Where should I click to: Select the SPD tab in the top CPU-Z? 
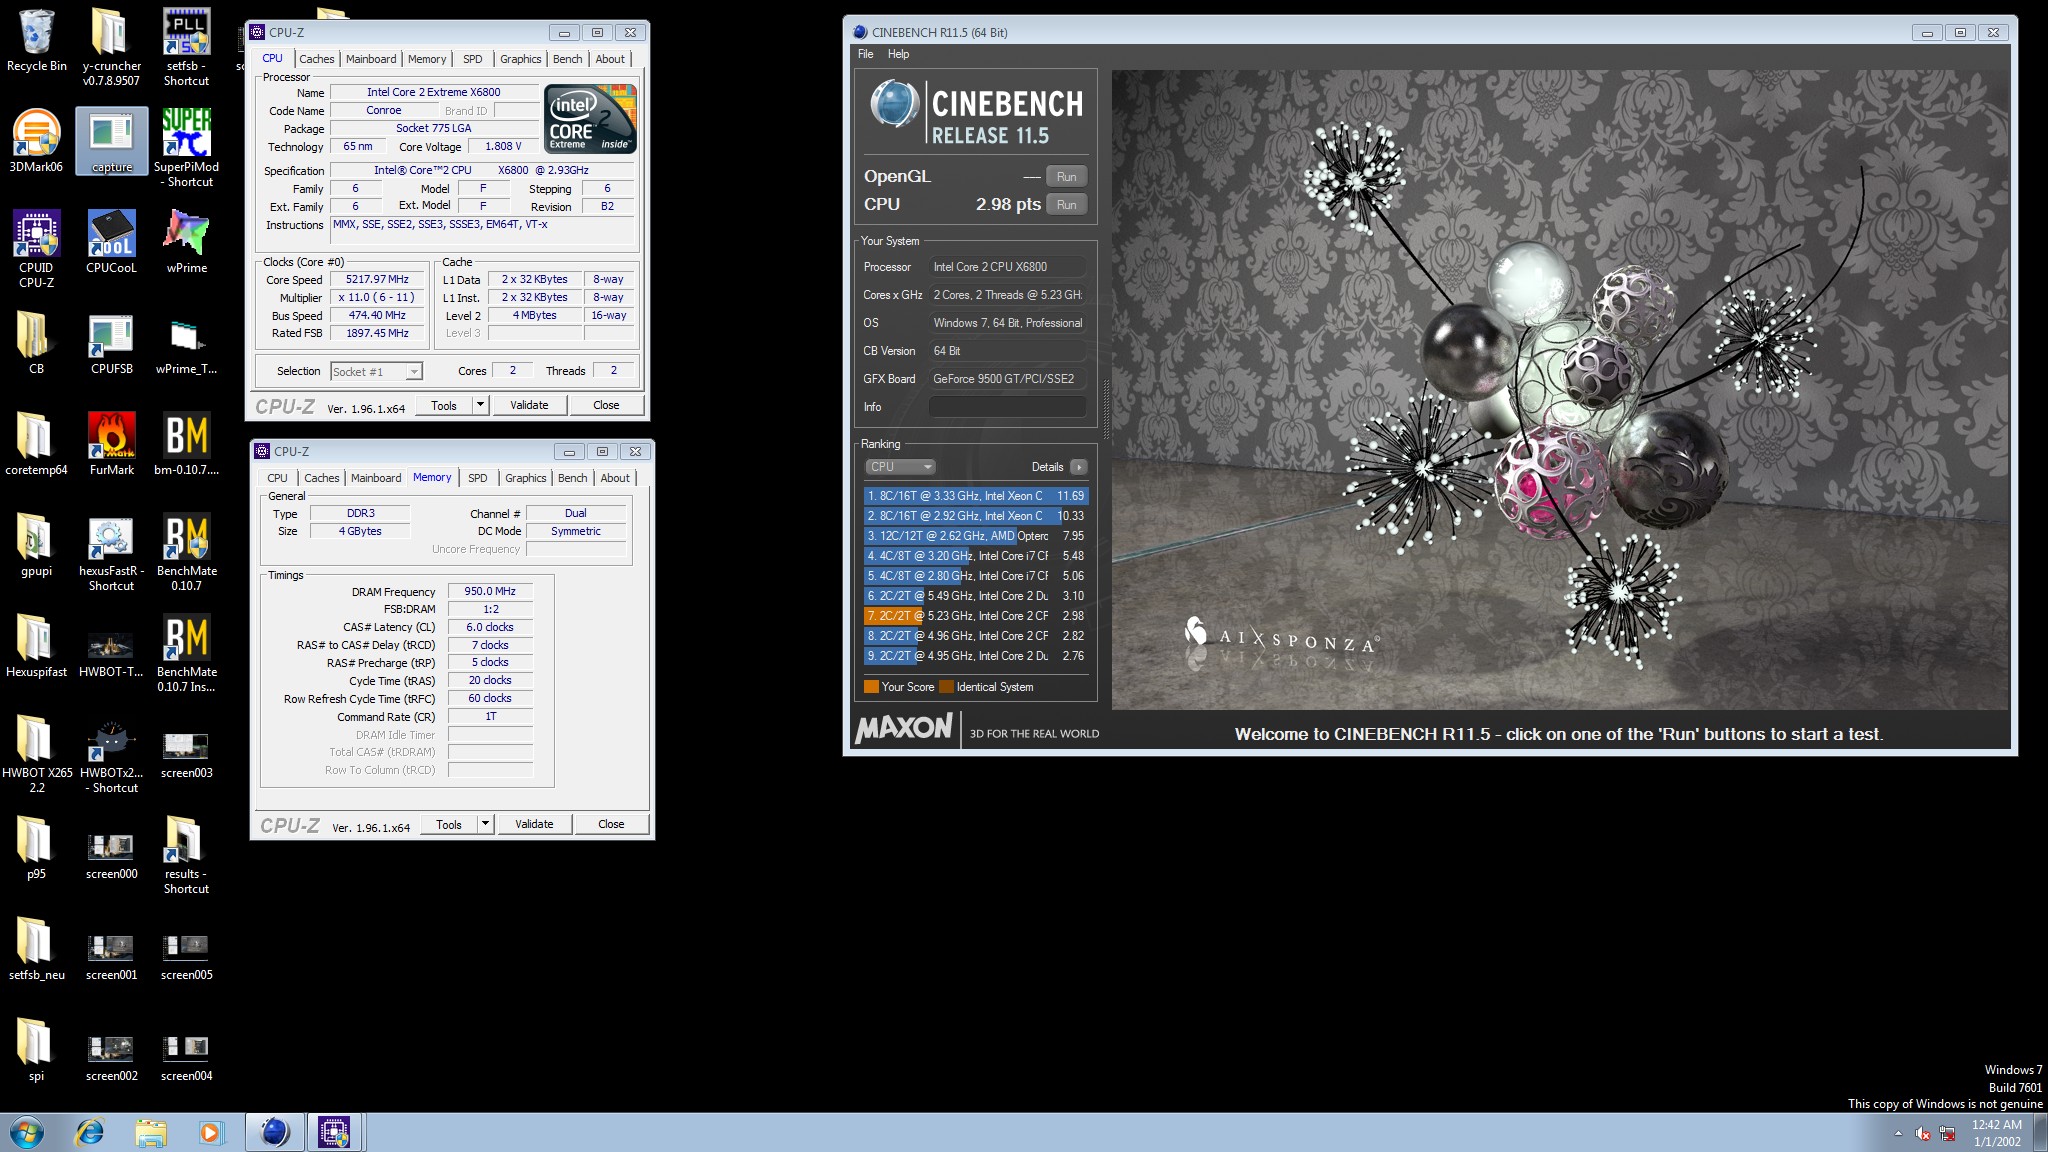coord(473,59)
